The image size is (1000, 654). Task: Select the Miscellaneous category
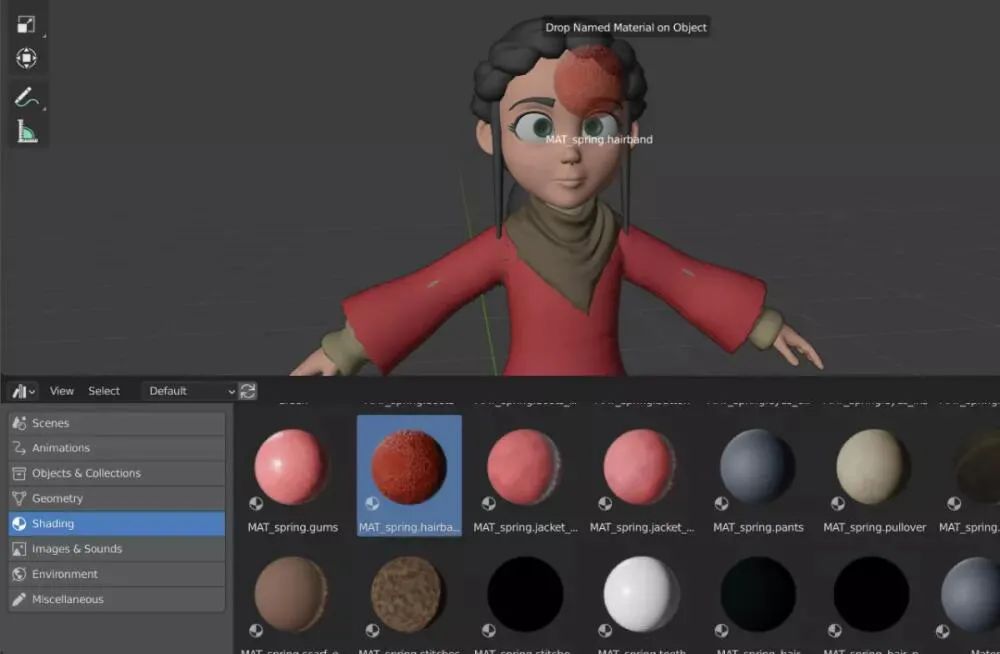pos(116,599)
